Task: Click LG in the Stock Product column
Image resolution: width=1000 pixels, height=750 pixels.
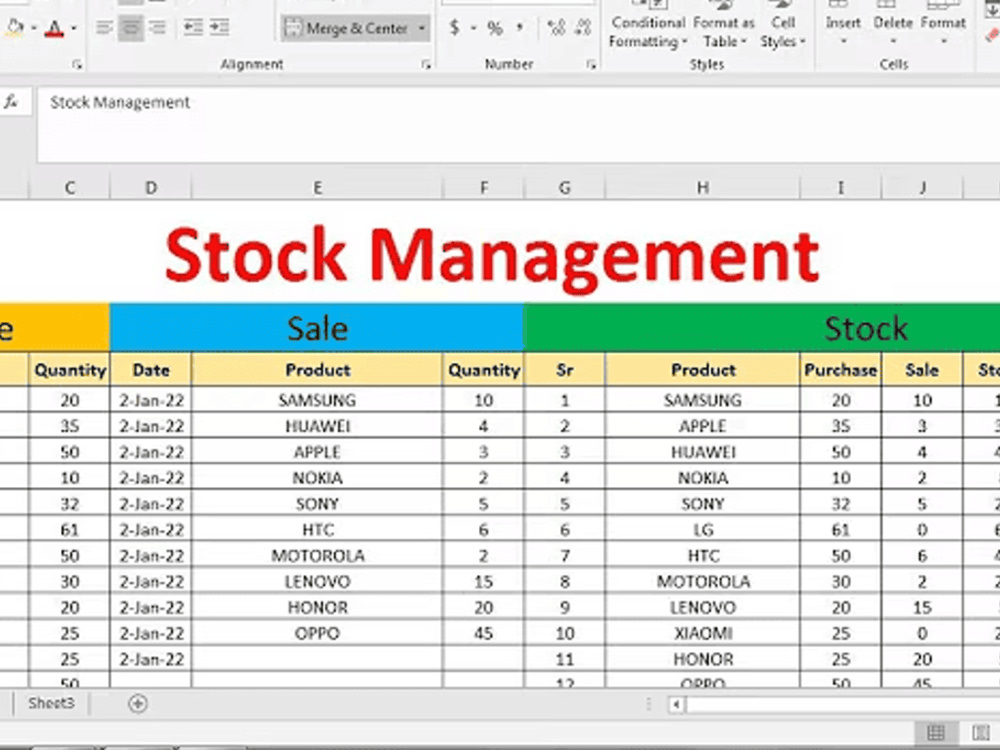Action: (x=702, y=529)
